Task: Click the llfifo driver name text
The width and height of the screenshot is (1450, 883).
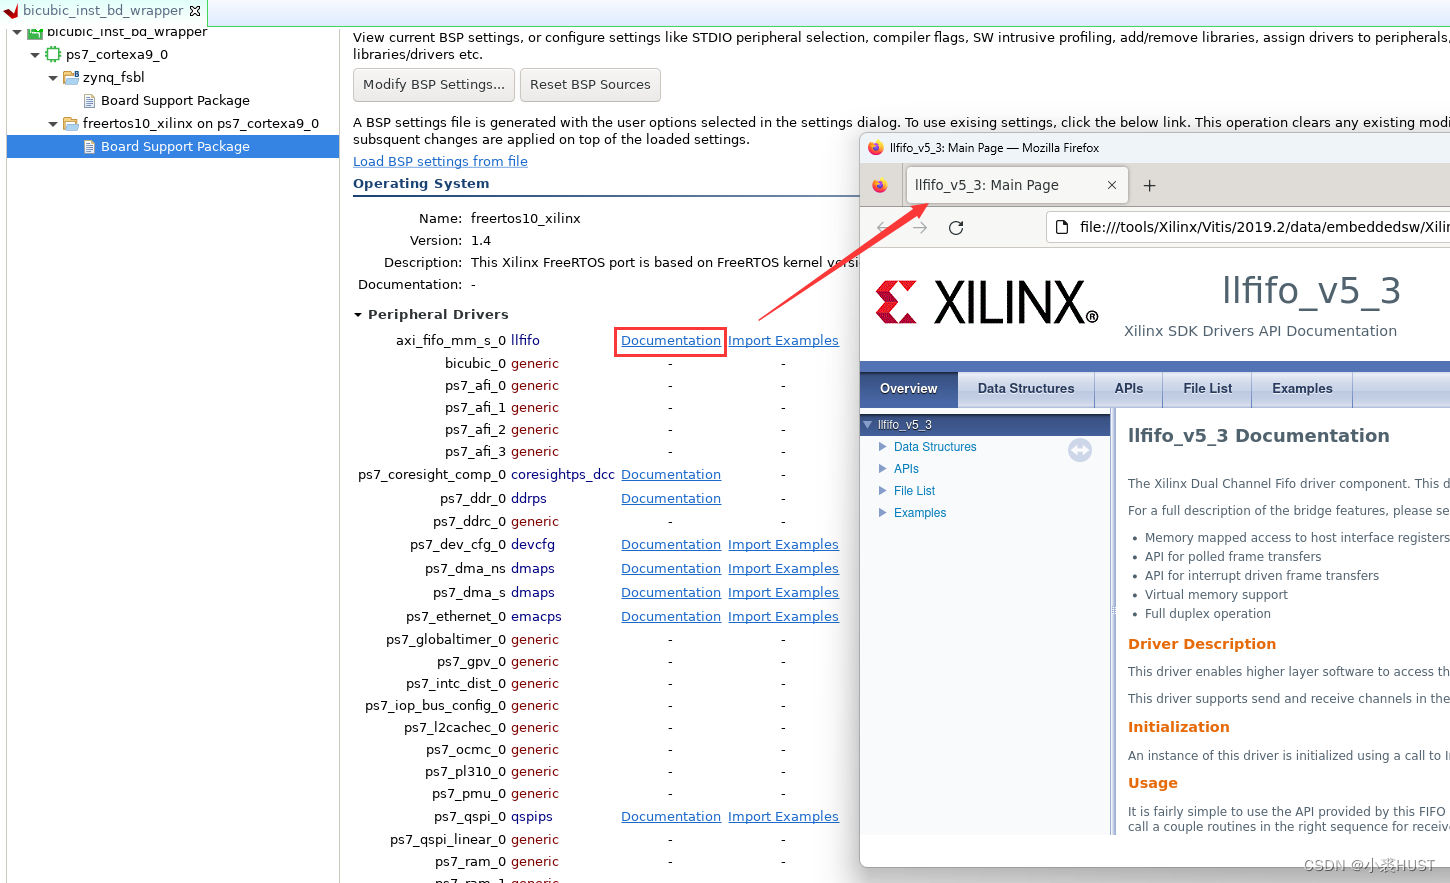Action: coord(525,341)
